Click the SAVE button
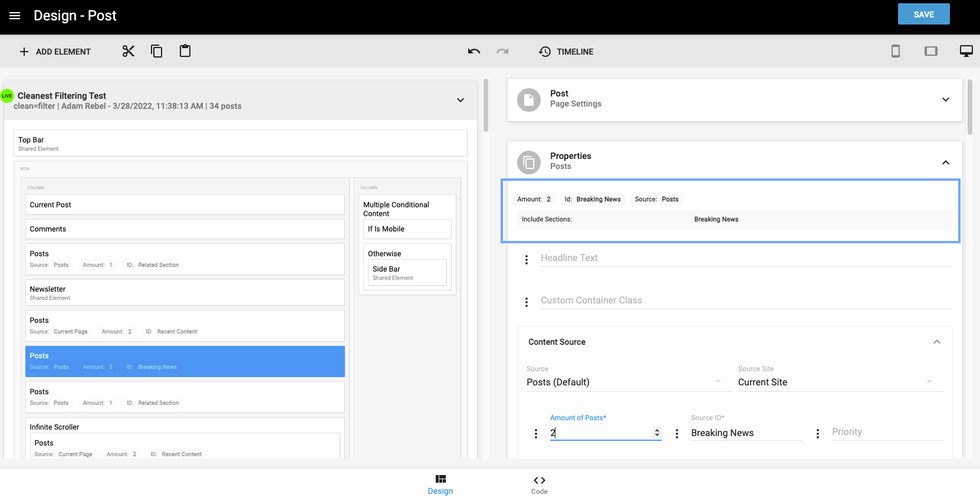The image size is (980, 496). [x=923, y=14]
